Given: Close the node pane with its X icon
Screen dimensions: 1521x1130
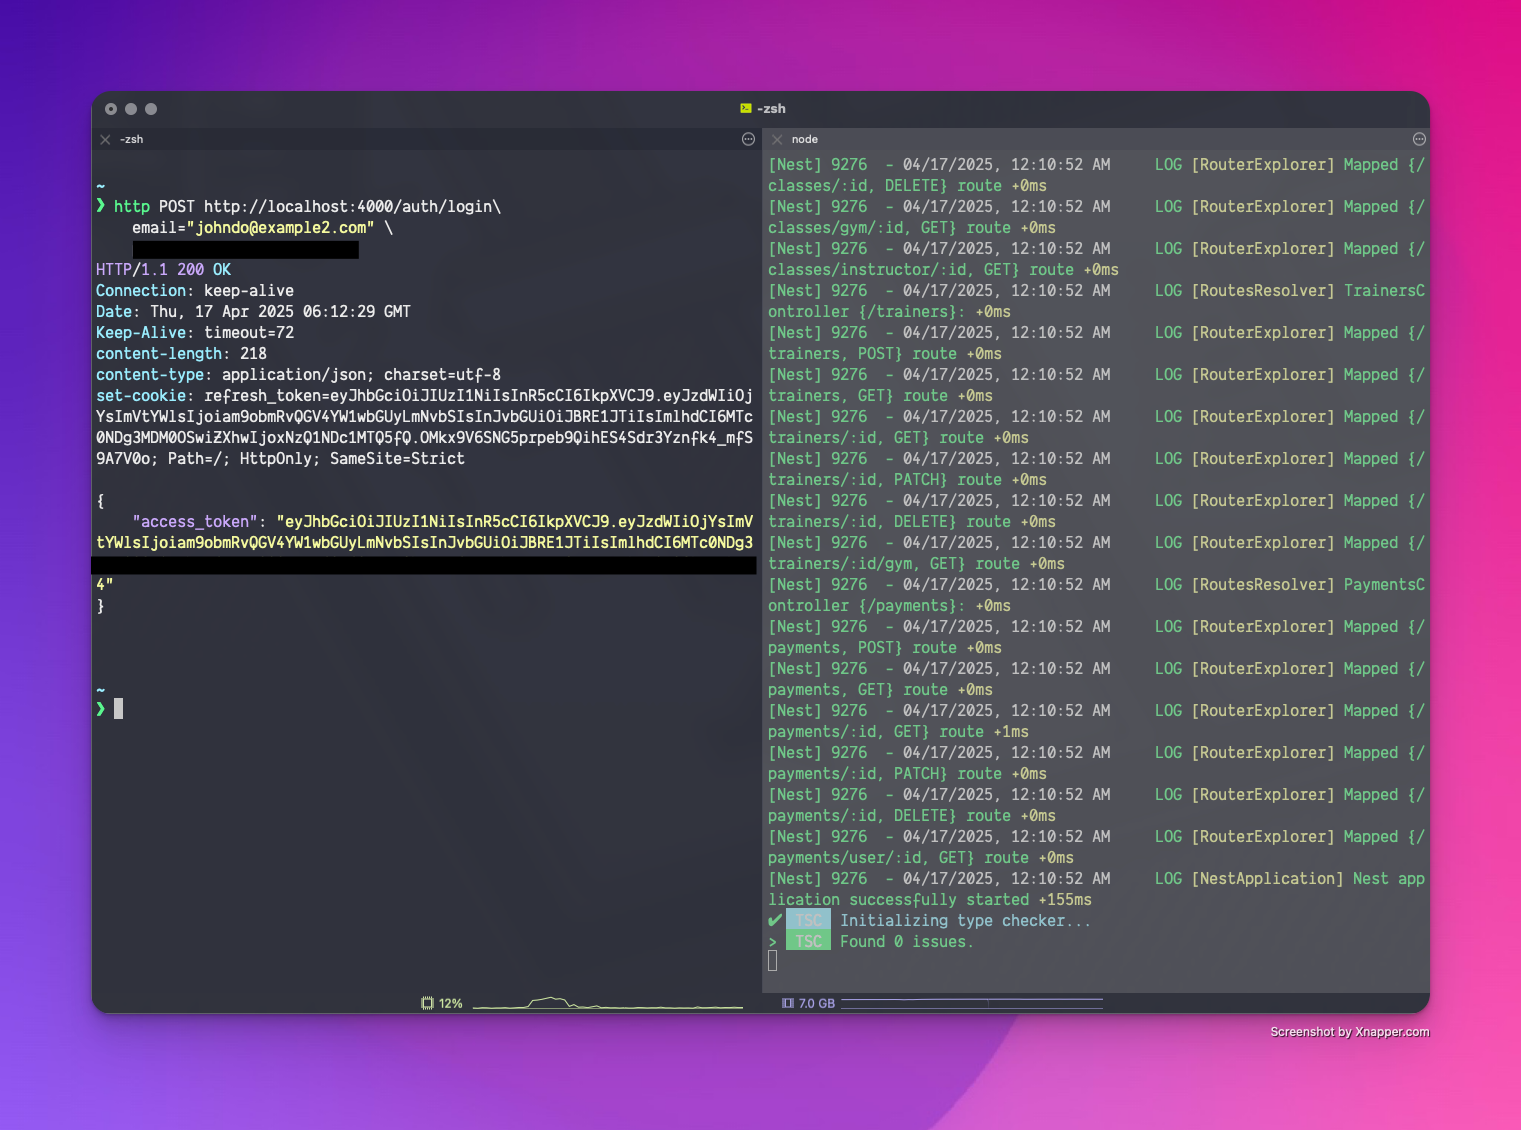Looking at the screenshot, I should (x=777, y=139).
